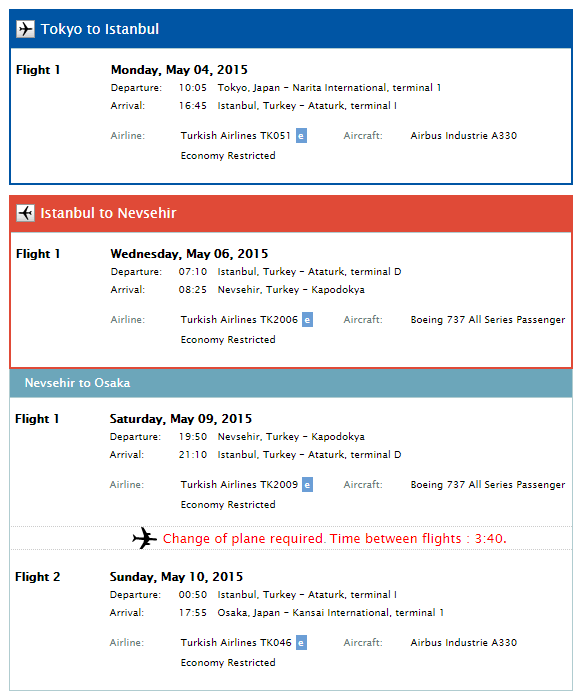Click the Turkish Airlines TK046 flight text
The width and height of the screenshot is (580, 696).
(x=236, y=643)
